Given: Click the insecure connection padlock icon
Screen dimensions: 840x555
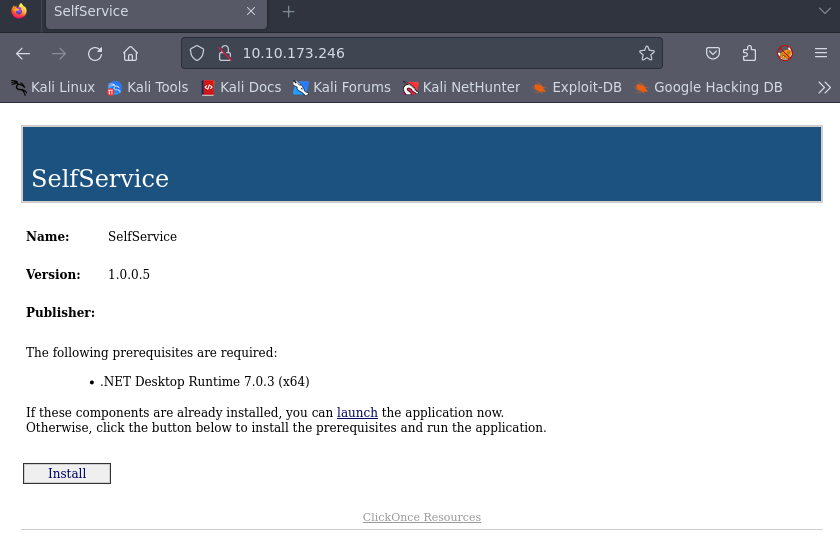Looking at the screenshot, I should click(224, 53).
